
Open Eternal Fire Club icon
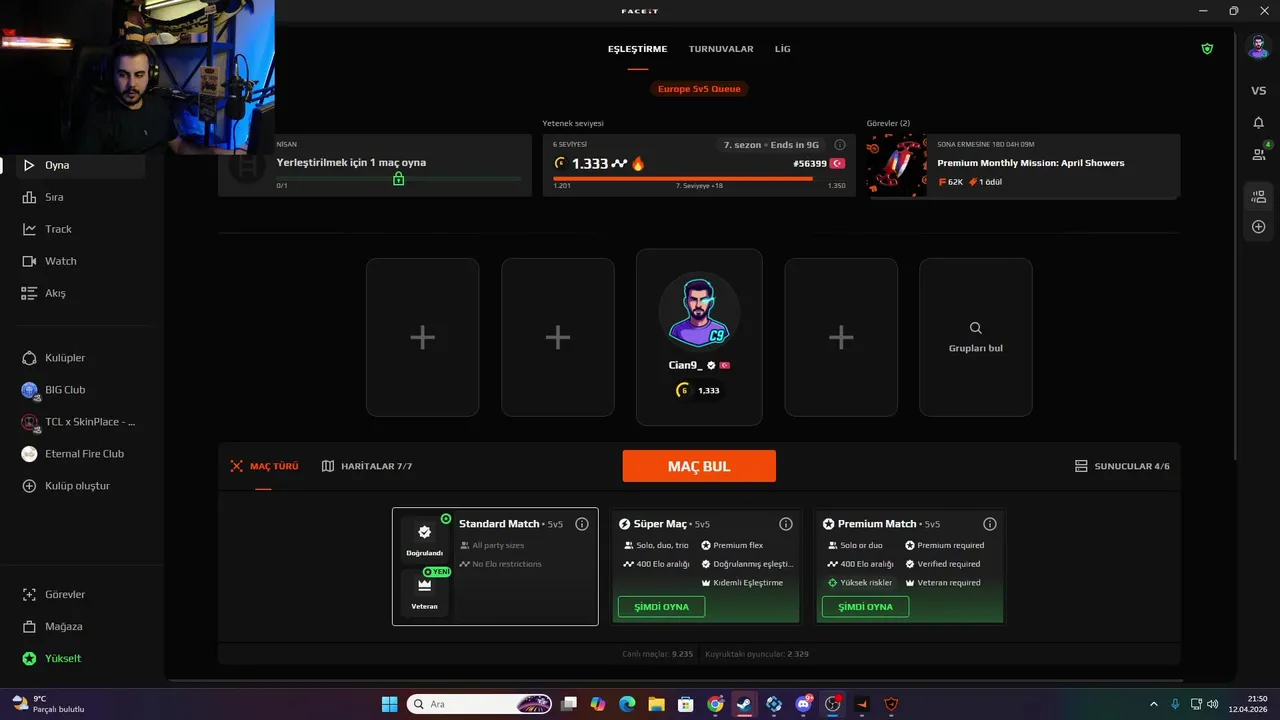[29, 454]
